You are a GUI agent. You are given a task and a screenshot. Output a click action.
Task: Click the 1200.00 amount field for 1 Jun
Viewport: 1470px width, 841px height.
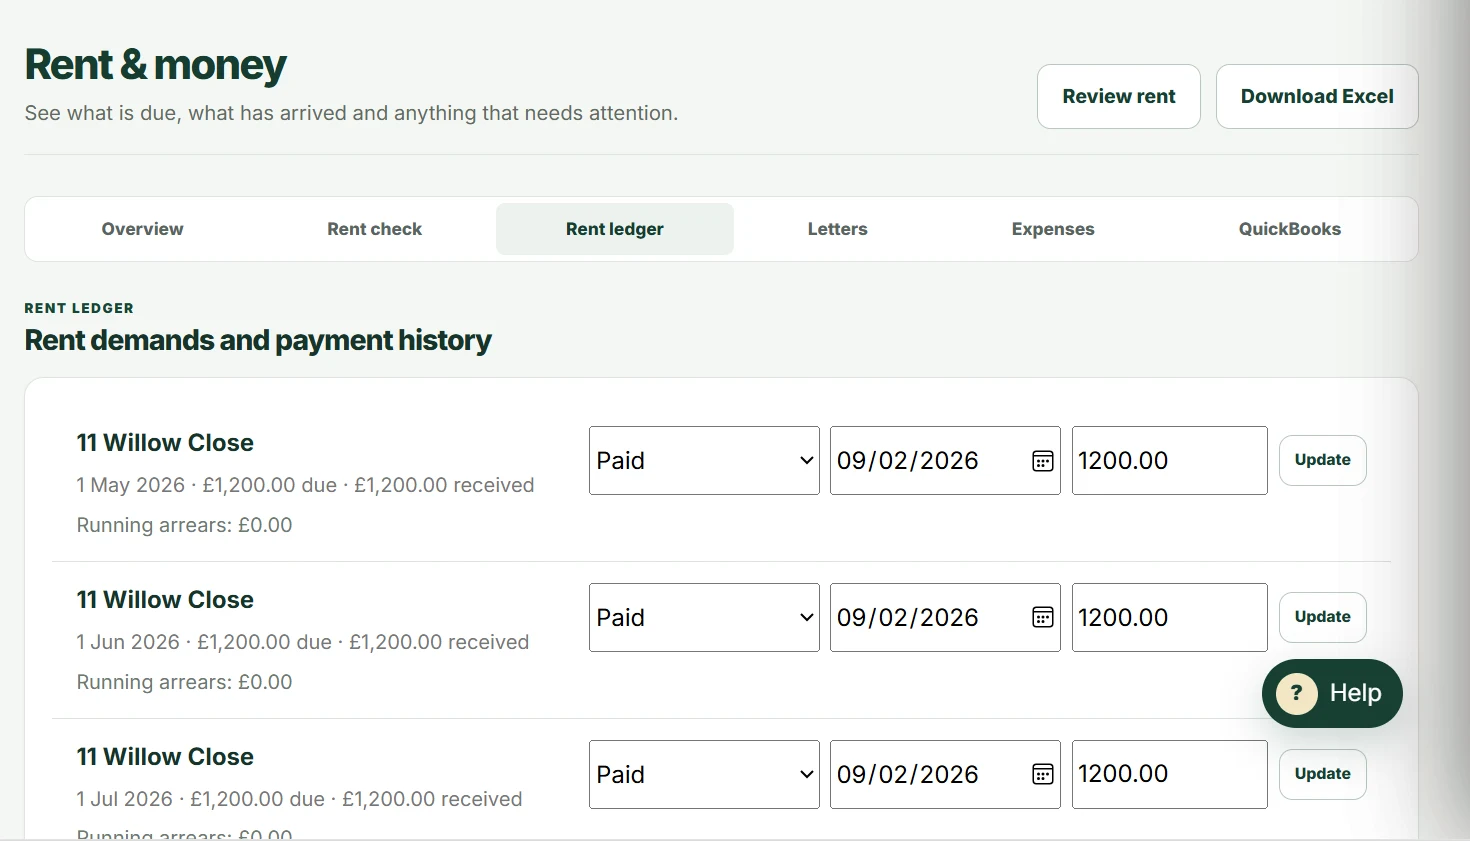coord(1169,618)
